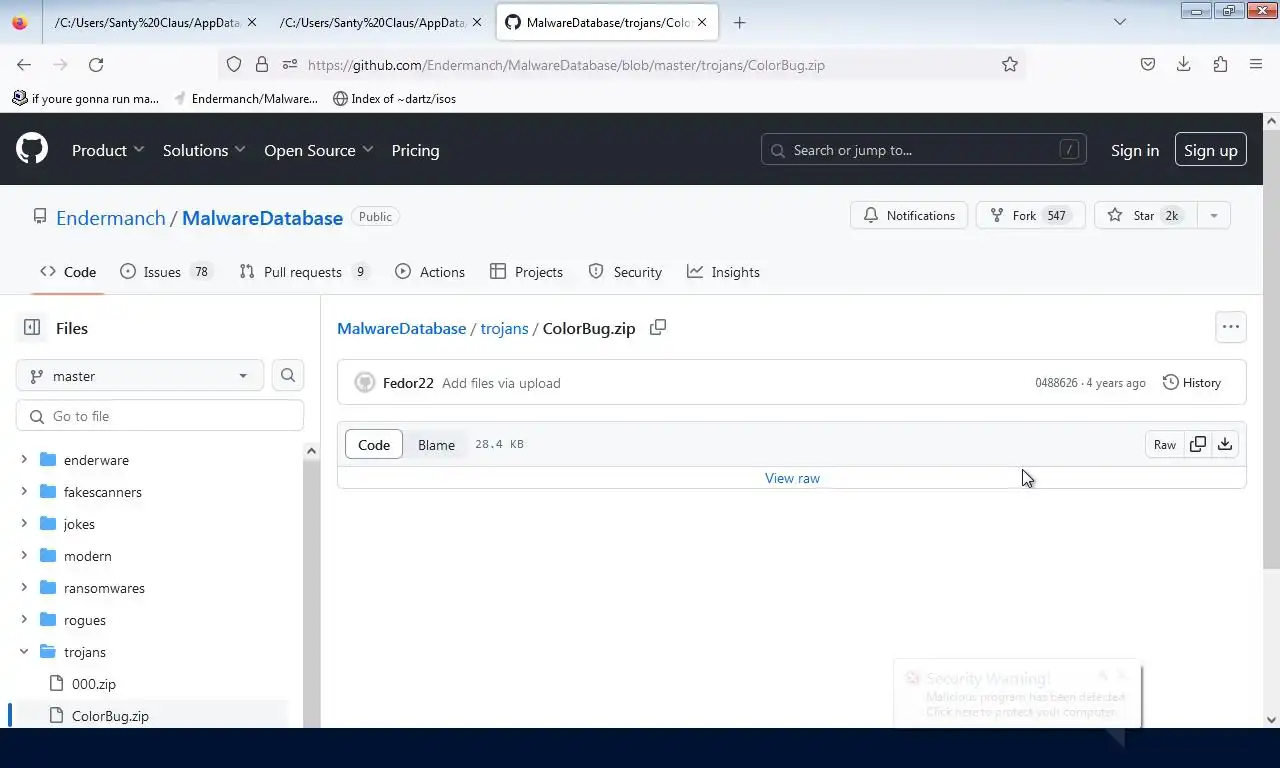Open the Insights tab

723,272
